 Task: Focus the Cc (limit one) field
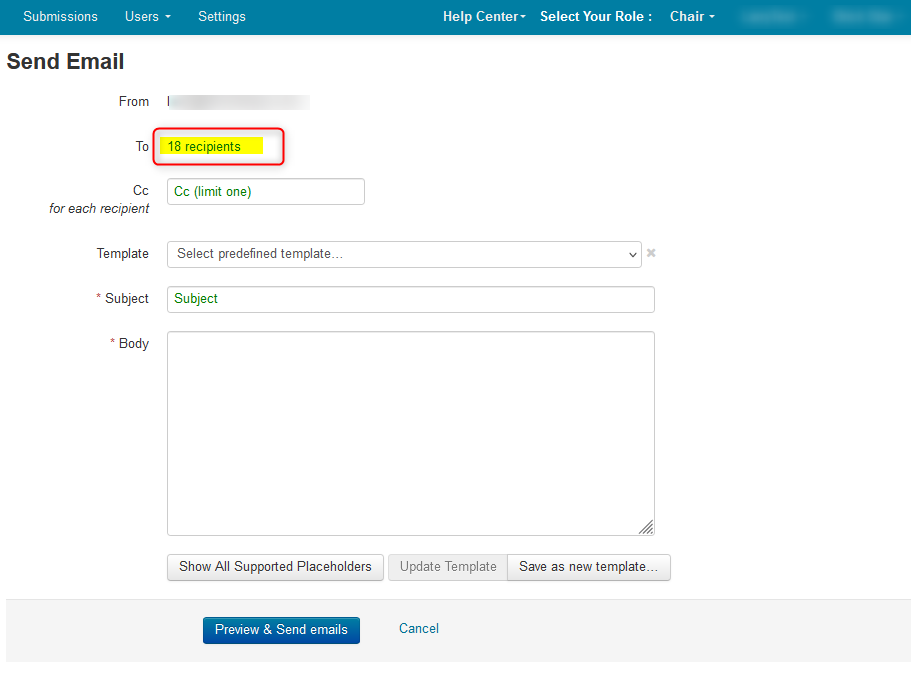click(266, 192)
